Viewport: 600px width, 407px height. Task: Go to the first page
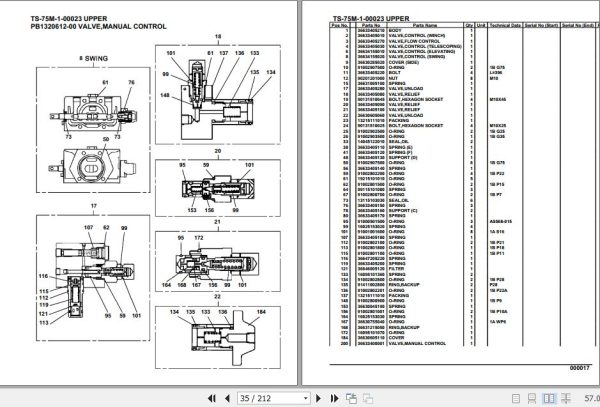click(x=212, y=398)
